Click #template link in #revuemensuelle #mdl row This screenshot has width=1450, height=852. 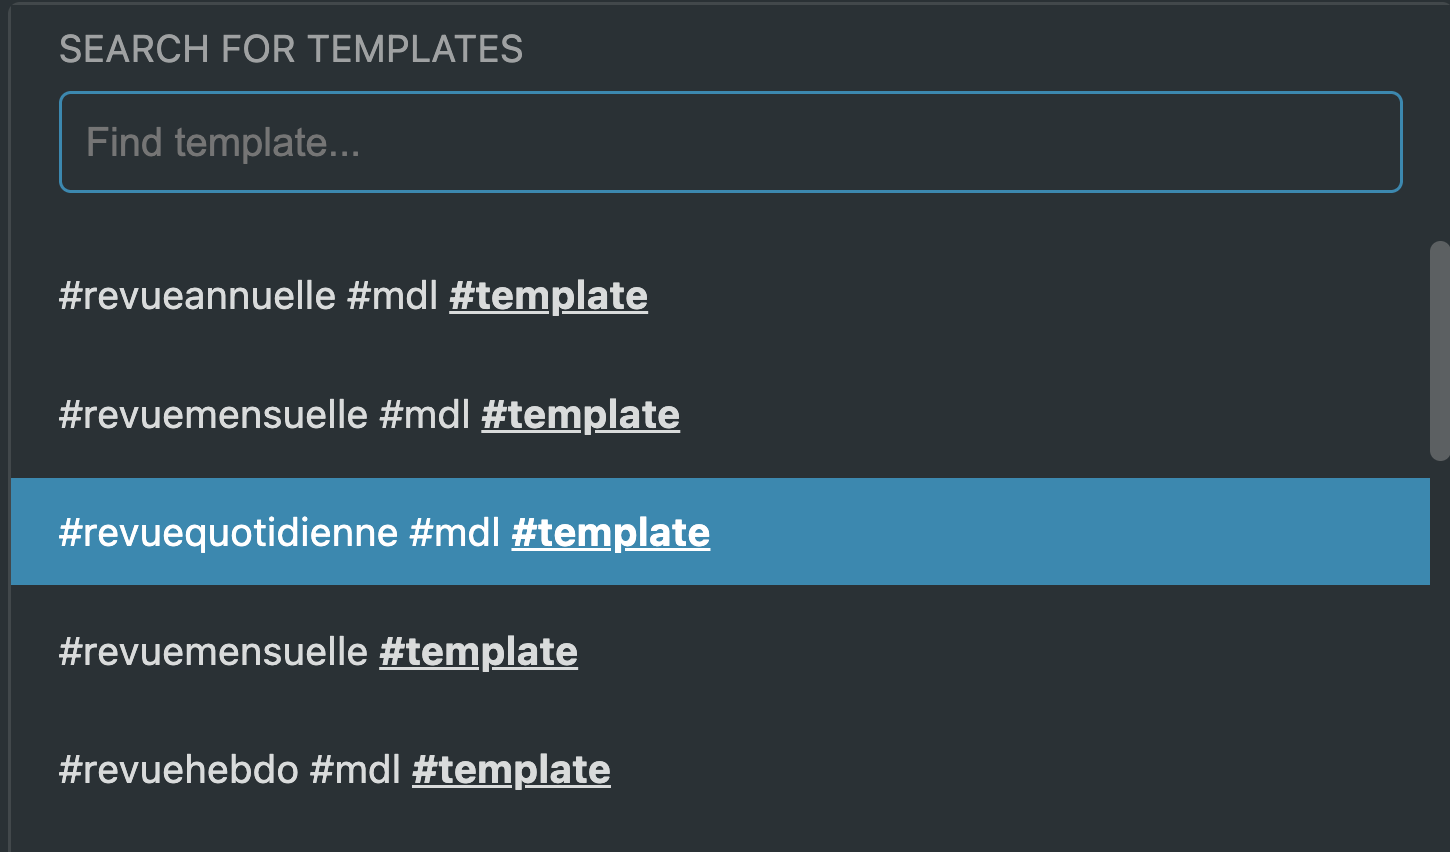click(x=580, y=415)
